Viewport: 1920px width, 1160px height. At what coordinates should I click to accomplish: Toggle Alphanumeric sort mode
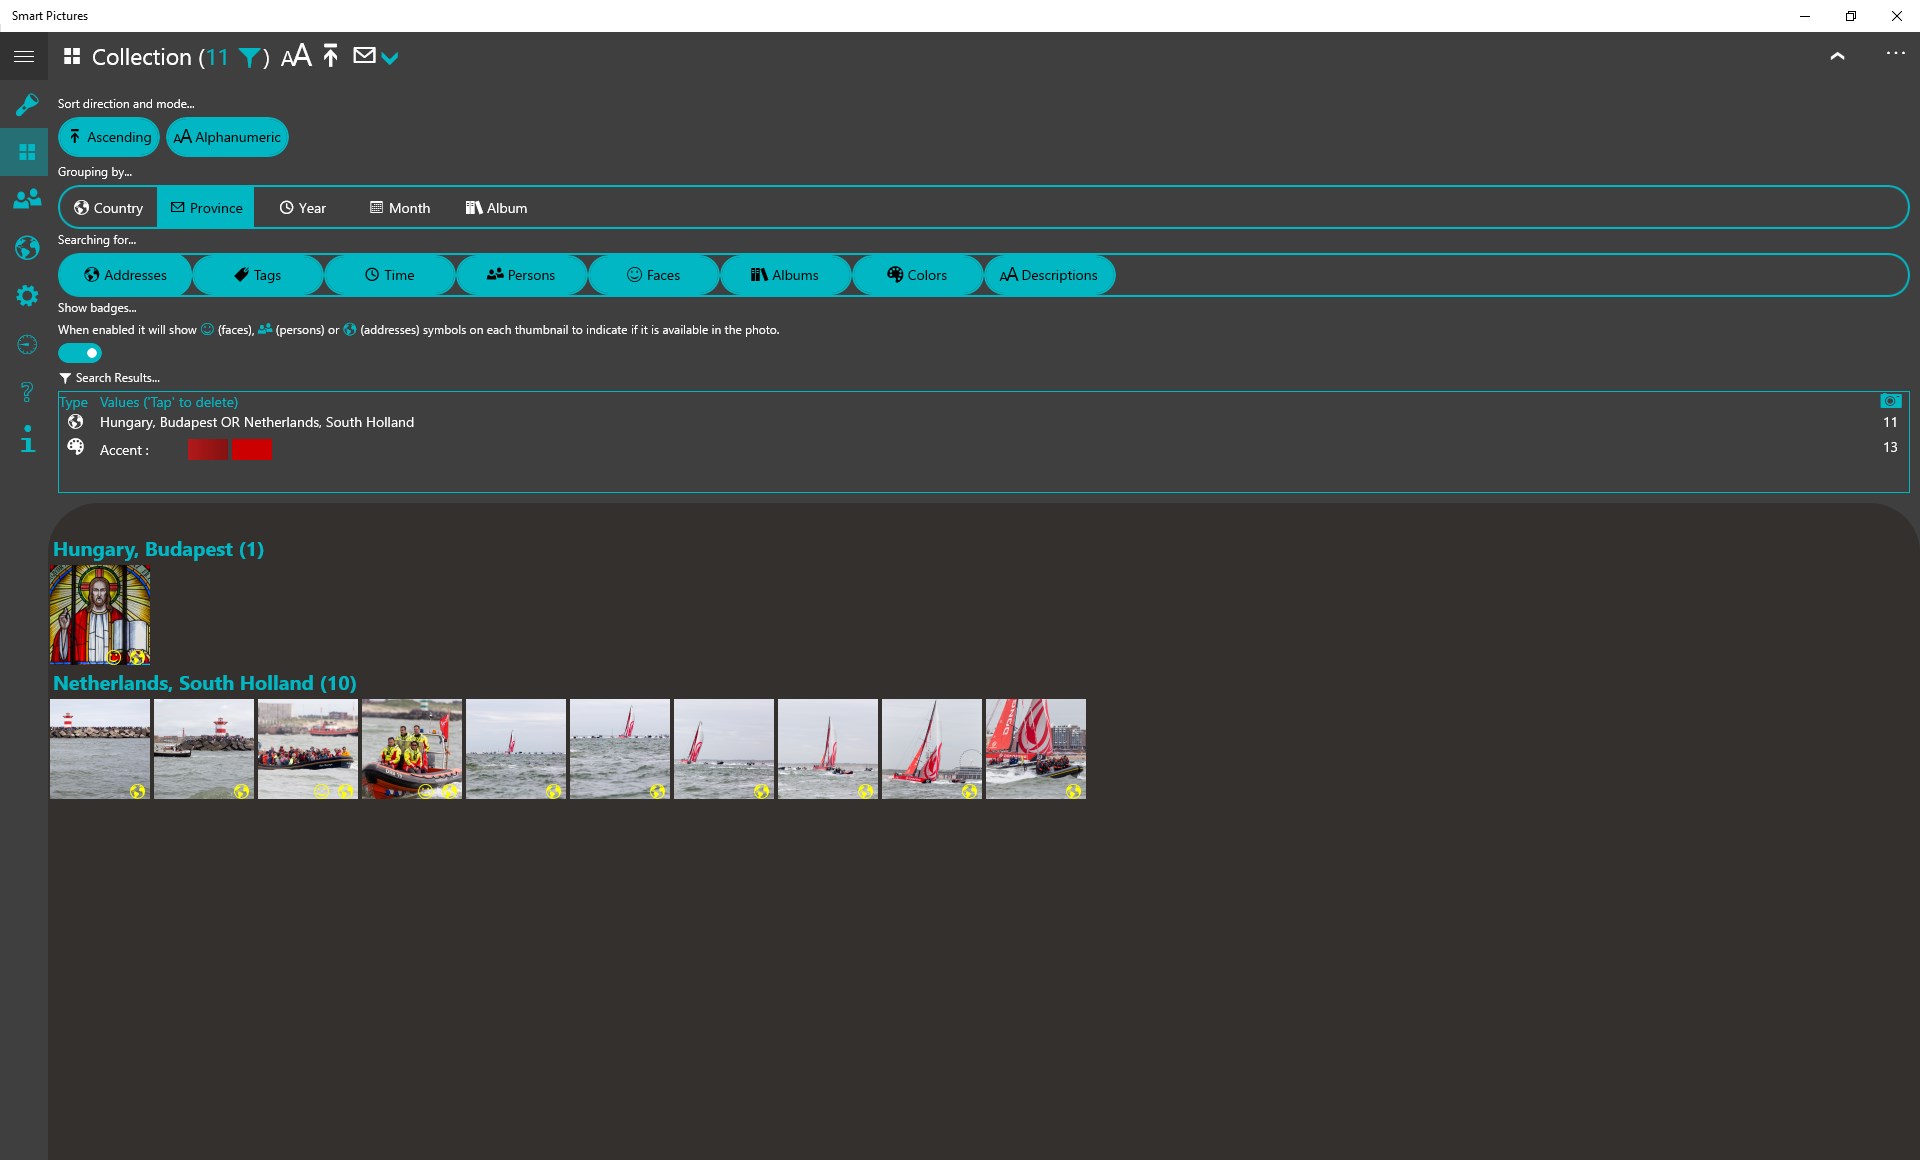click(x=227, y=137)
